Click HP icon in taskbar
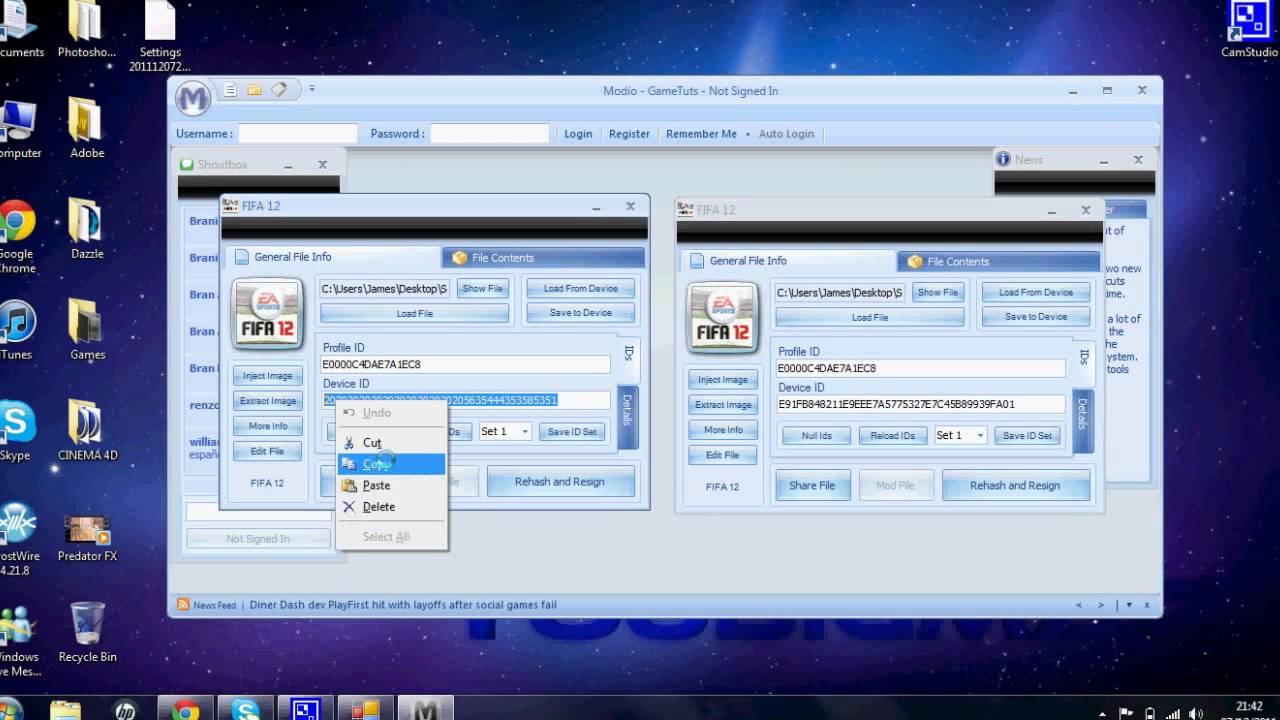The height and width of the screenshot is (720, 1280). pos(125,709)
